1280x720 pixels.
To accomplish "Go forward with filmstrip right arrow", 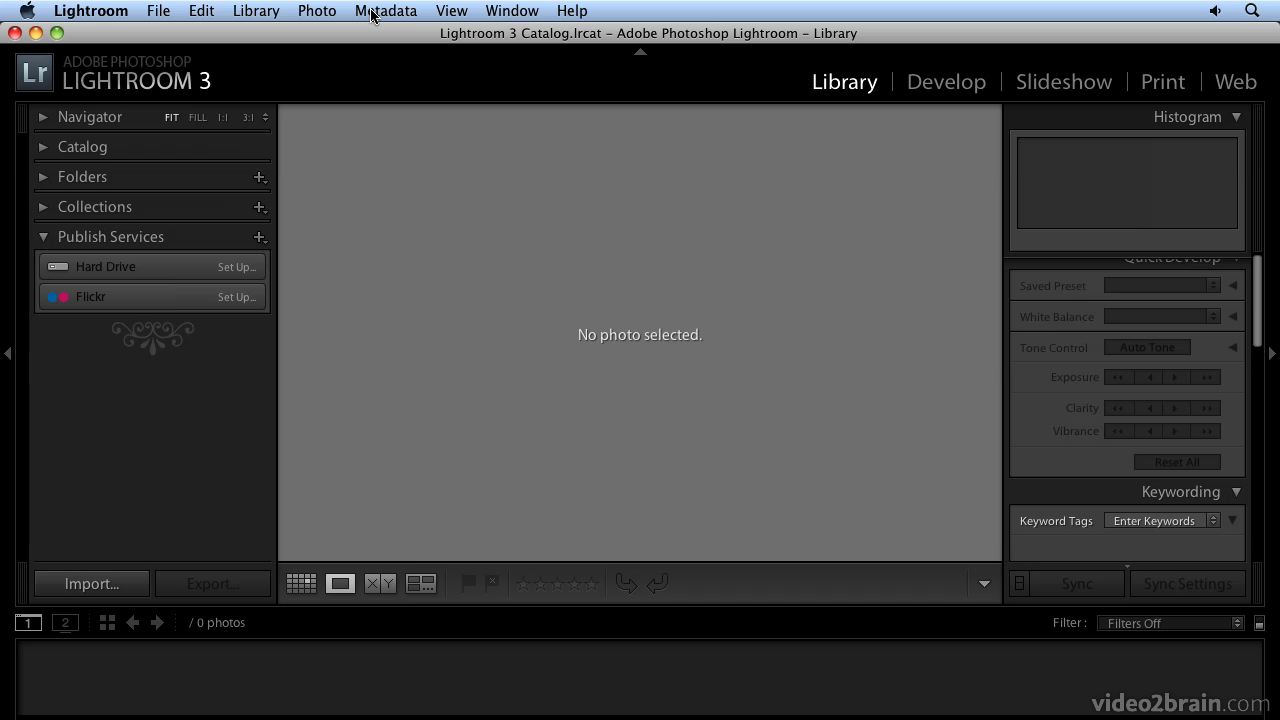I will coord(157,622).
